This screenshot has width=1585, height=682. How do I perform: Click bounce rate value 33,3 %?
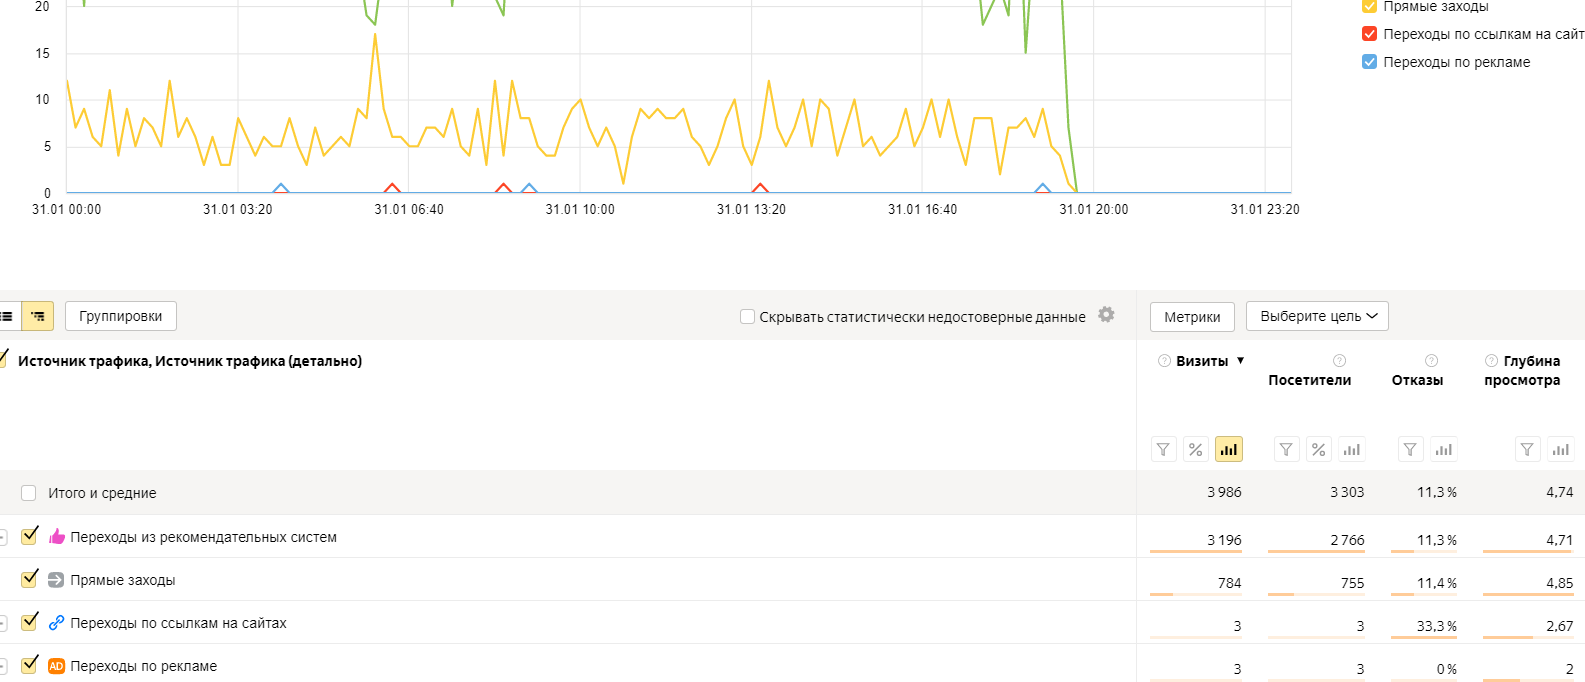[x=1437, y=626]
